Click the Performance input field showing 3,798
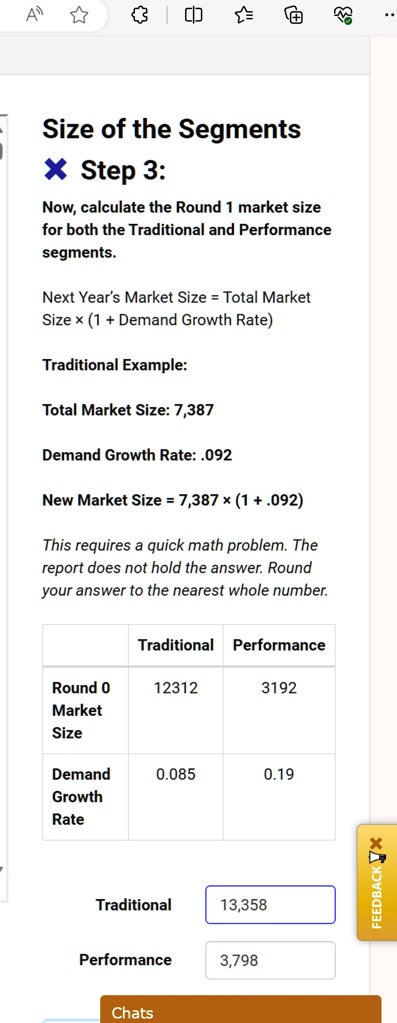The image size is (397, 1023). point(271,960)
